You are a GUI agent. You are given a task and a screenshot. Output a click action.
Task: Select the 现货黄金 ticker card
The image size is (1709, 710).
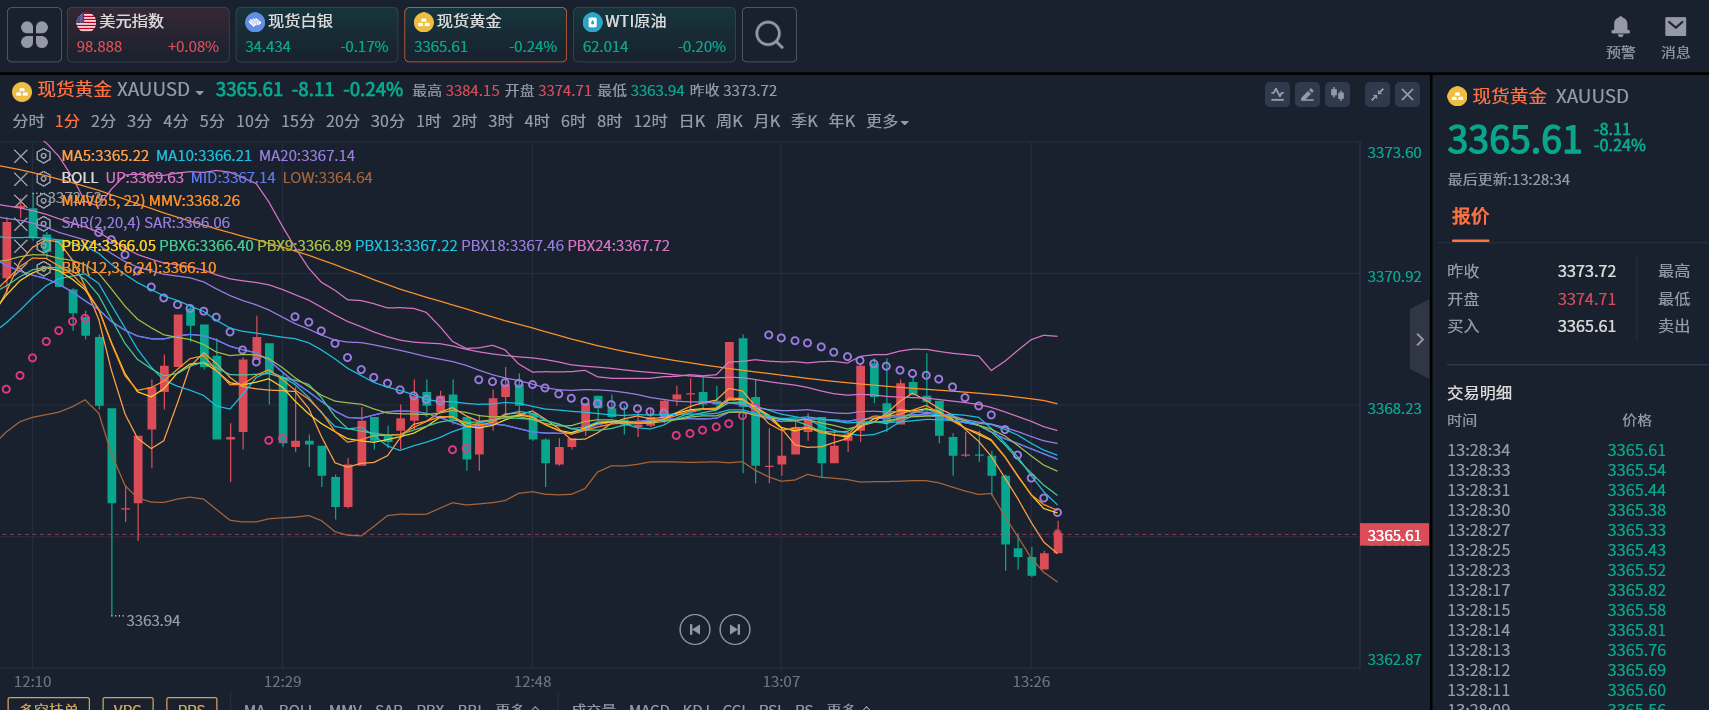[x=485, y=35]
